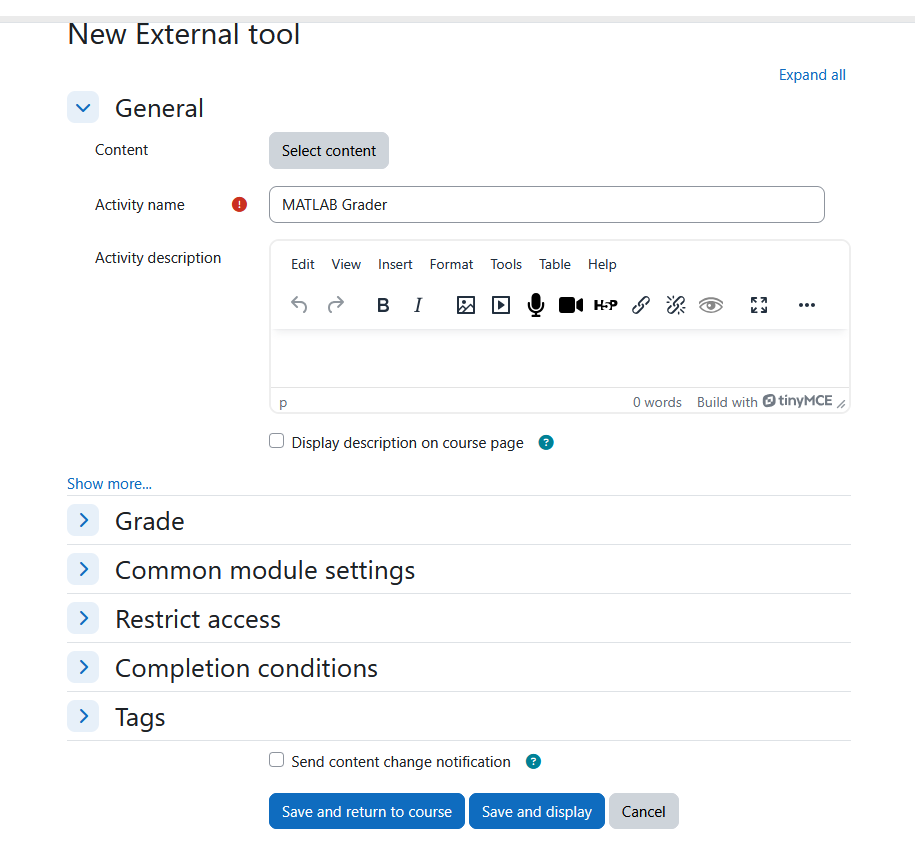Expand the Restrict access section
This screenshot has height=841, width=915.
83,618
